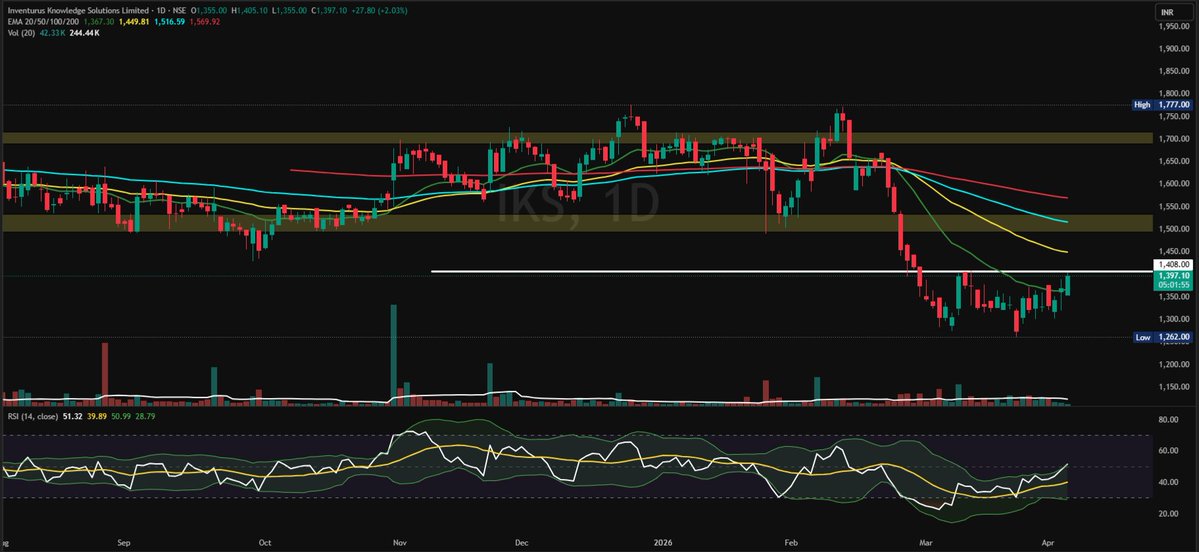Click the 1,600.00 price scale label
Image resolution: width=1199 pixels, height=552 pixels.
point(1175,183)
